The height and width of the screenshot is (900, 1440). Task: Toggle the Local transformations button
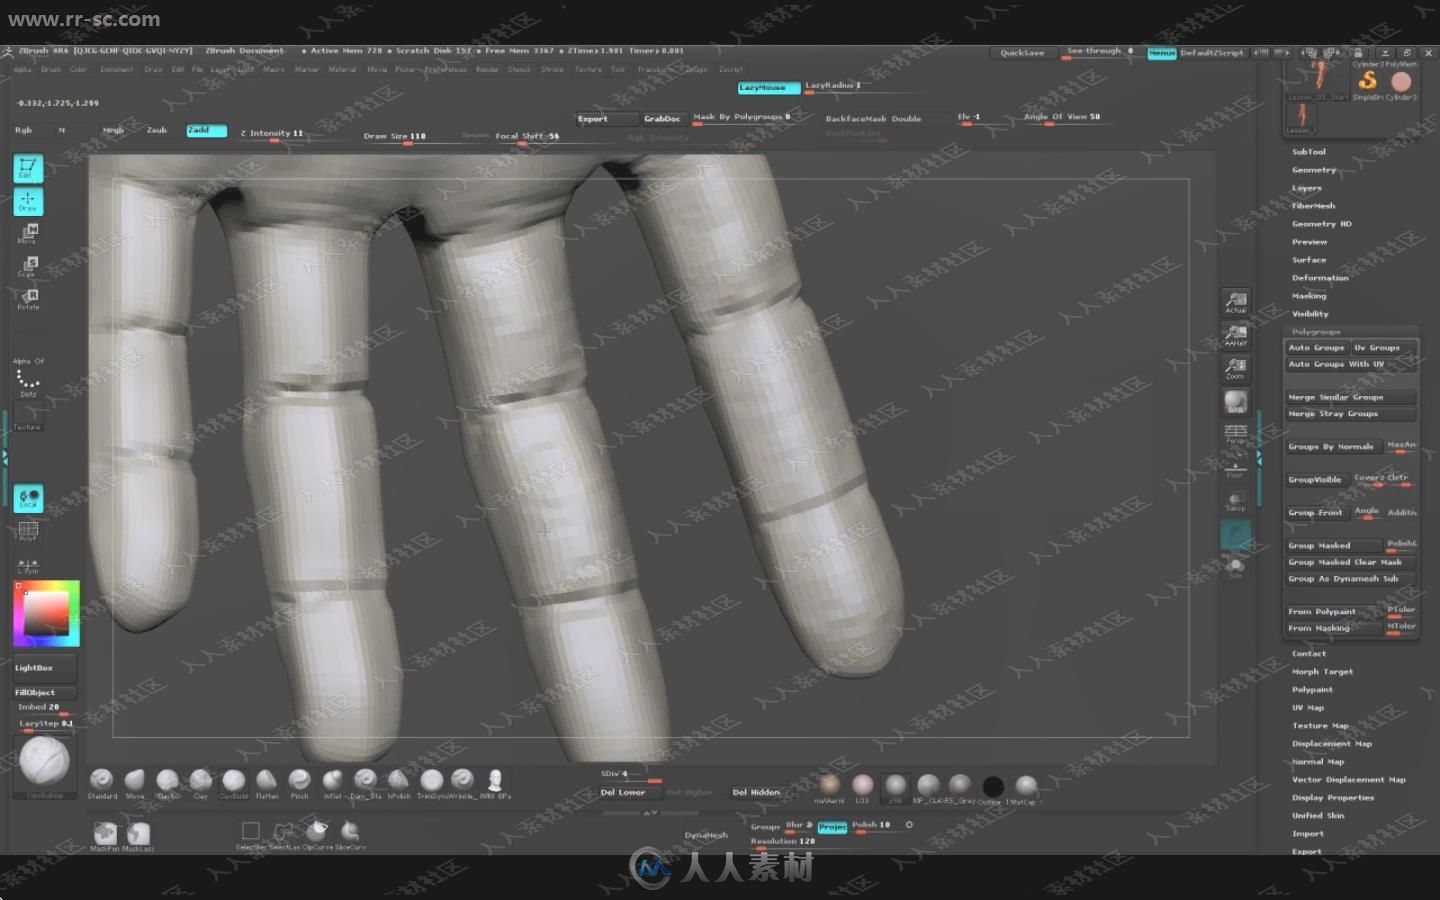coord(28,498)
